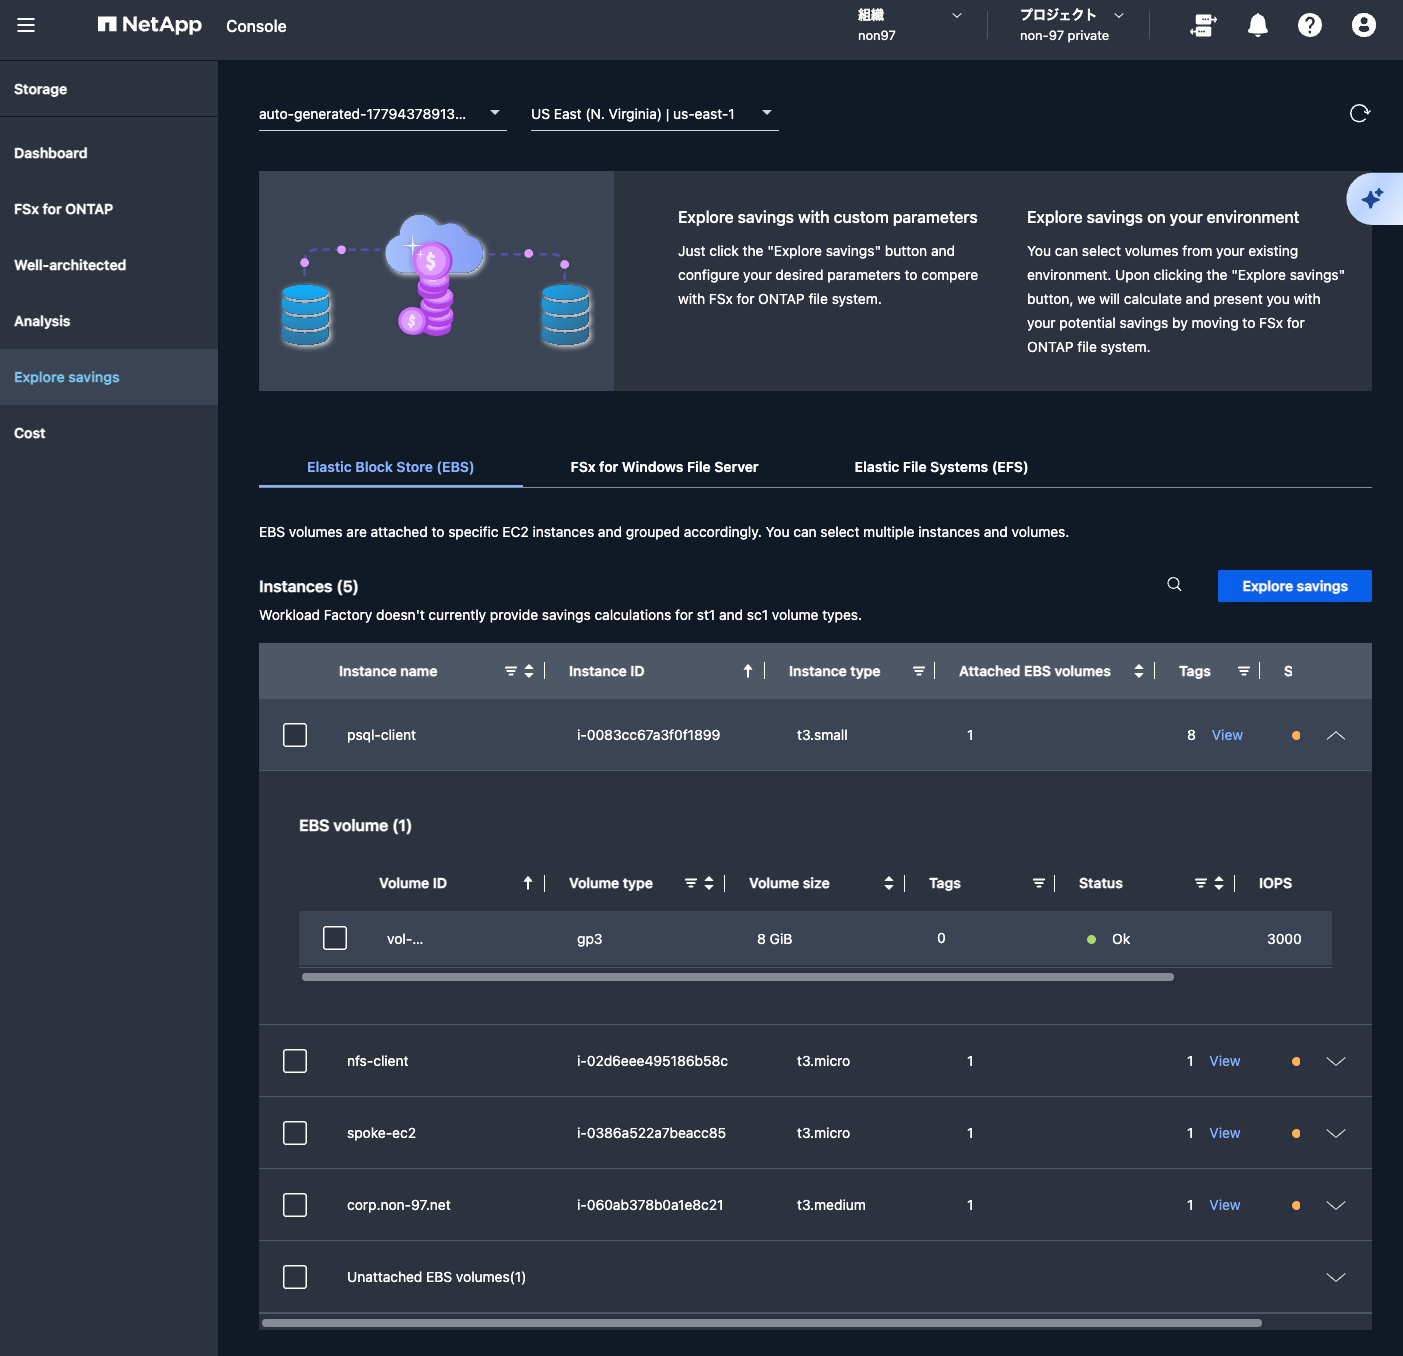The width and height of the screenshot is (1403, 1356).
Task: Check the vol-... volume row checkbox
Action: click(335, 938)
